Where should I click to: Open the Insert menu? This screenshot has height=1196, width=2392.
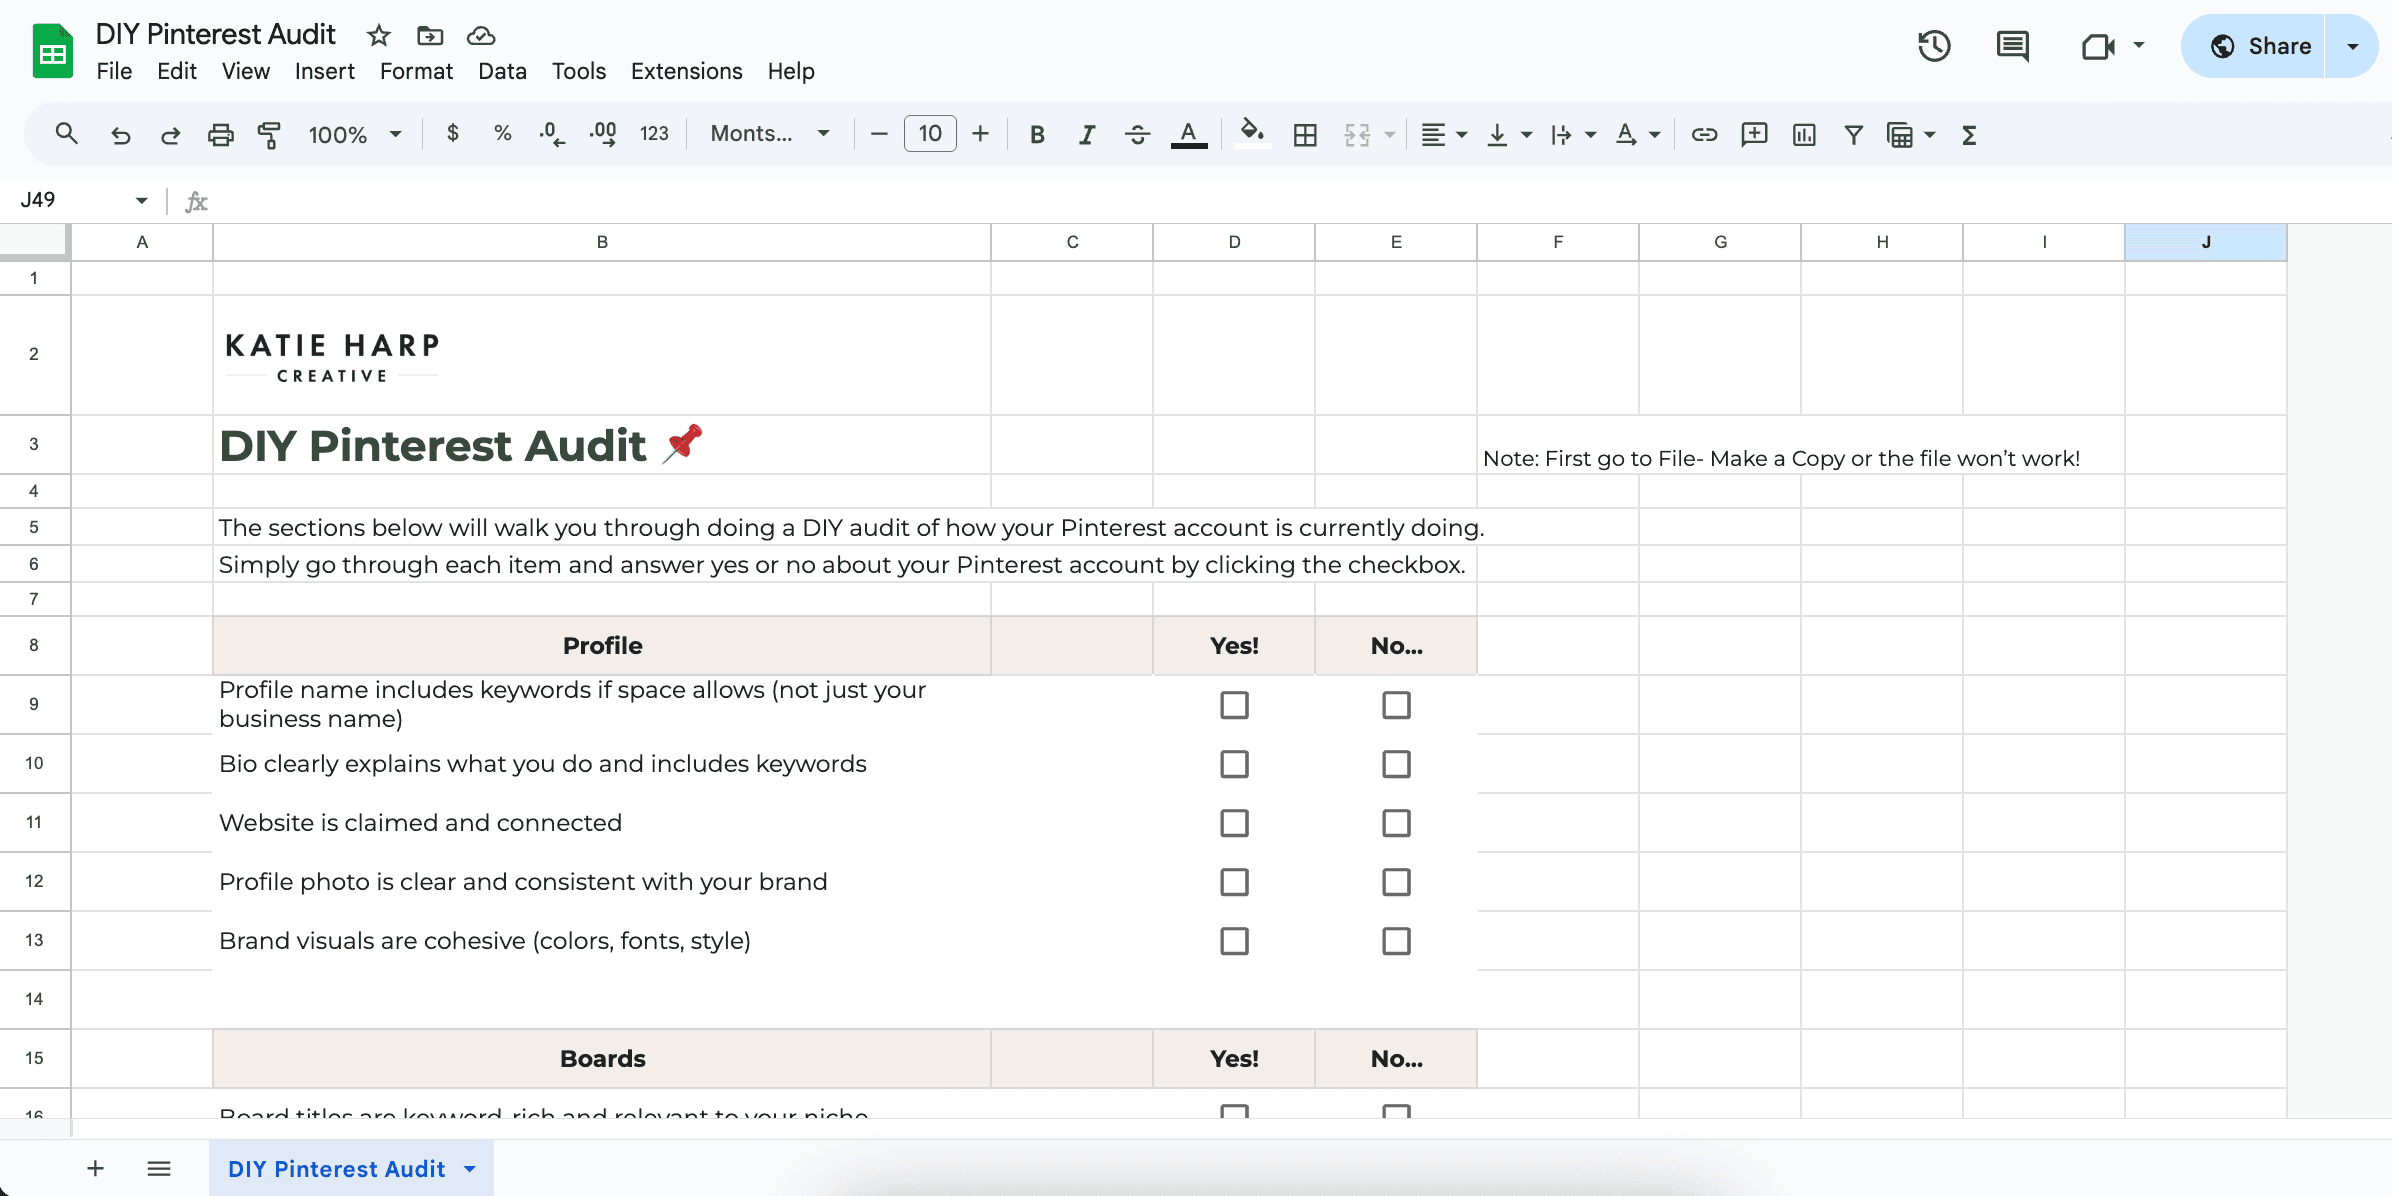[x=324, y=71]
